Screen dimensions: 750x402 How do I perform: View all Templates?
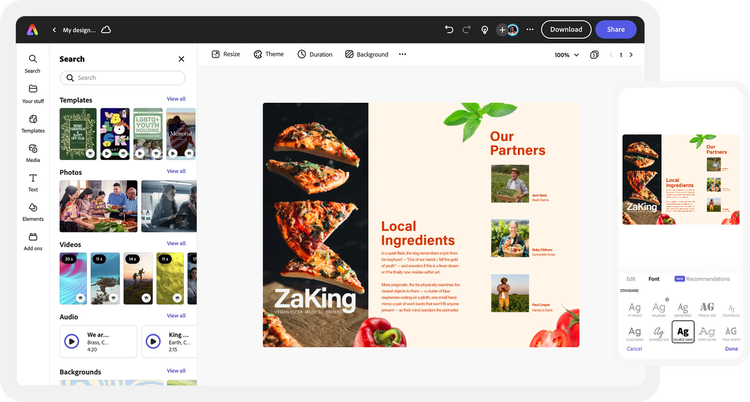[176, 99]
